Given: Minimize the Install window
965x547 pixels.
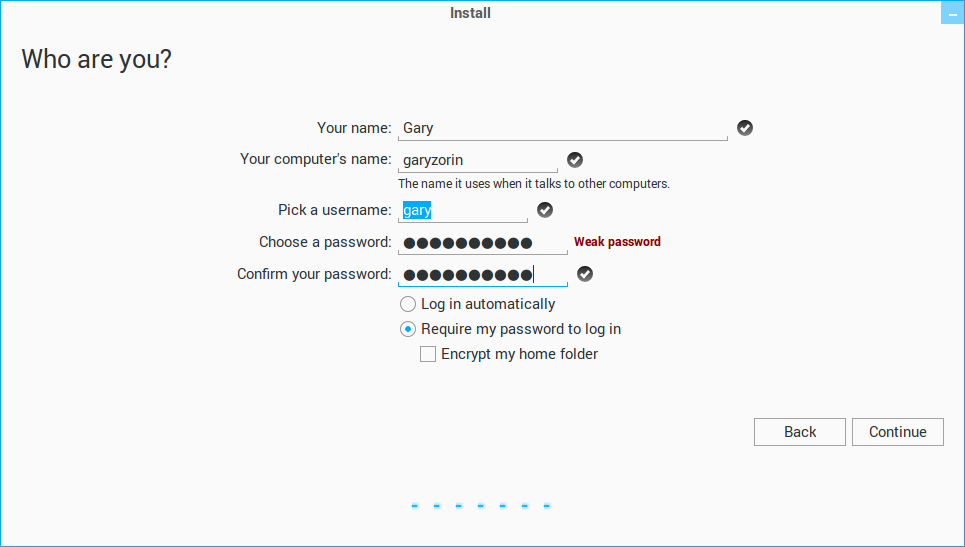Looking at the screenshot, I should [x=952, y=14].
